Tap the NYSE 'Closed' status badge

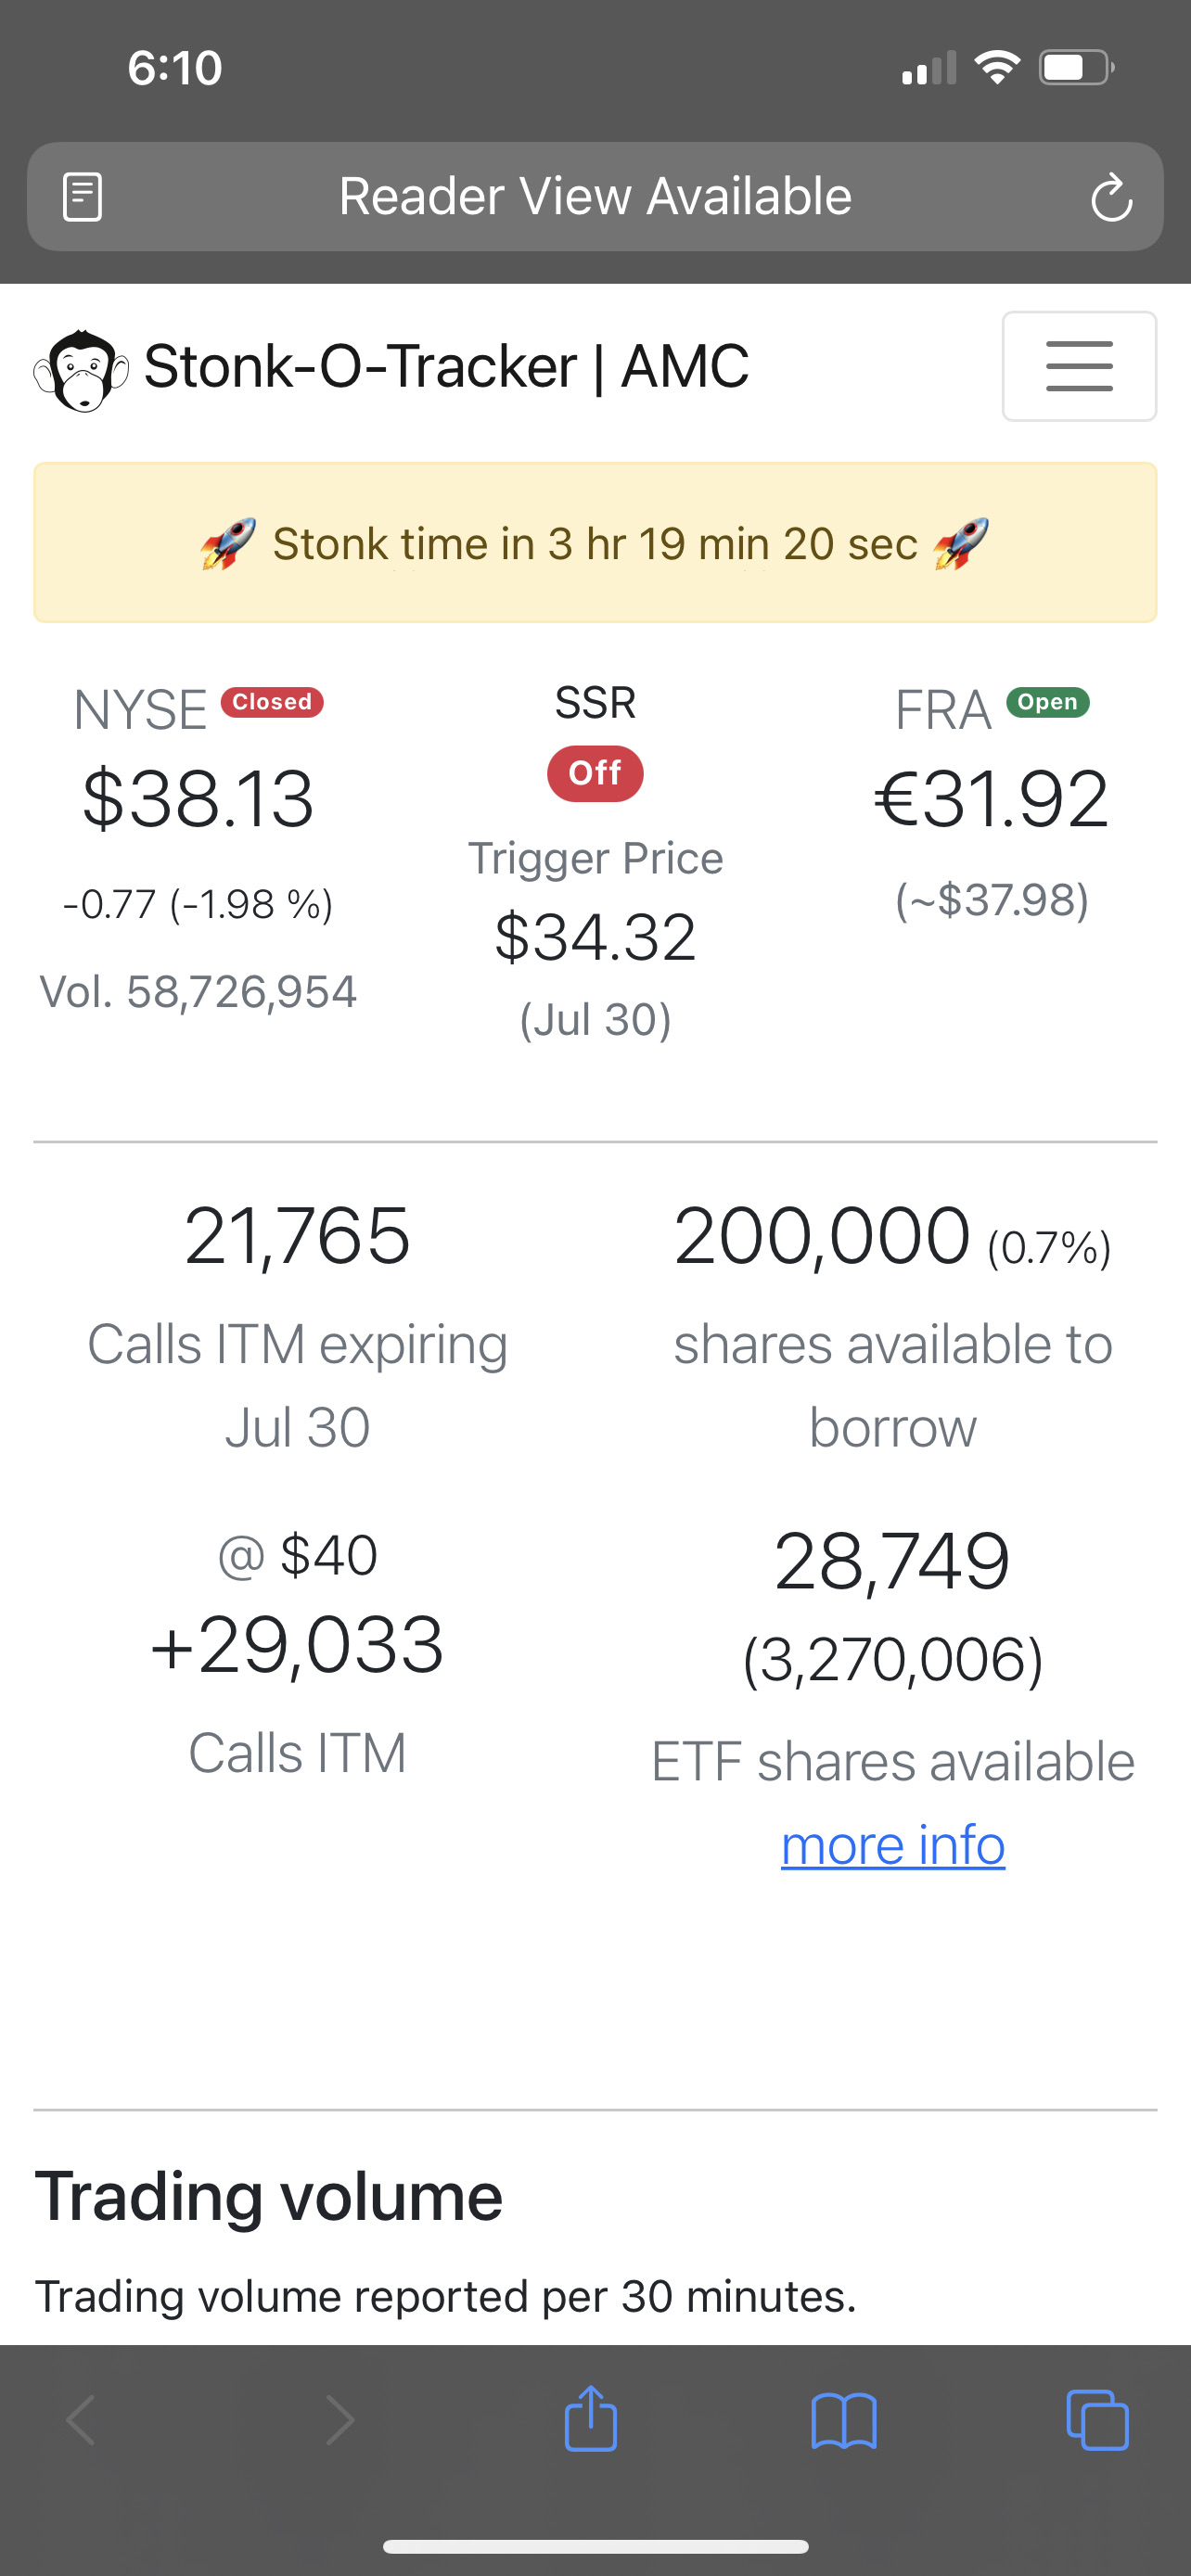coord(272,702)
